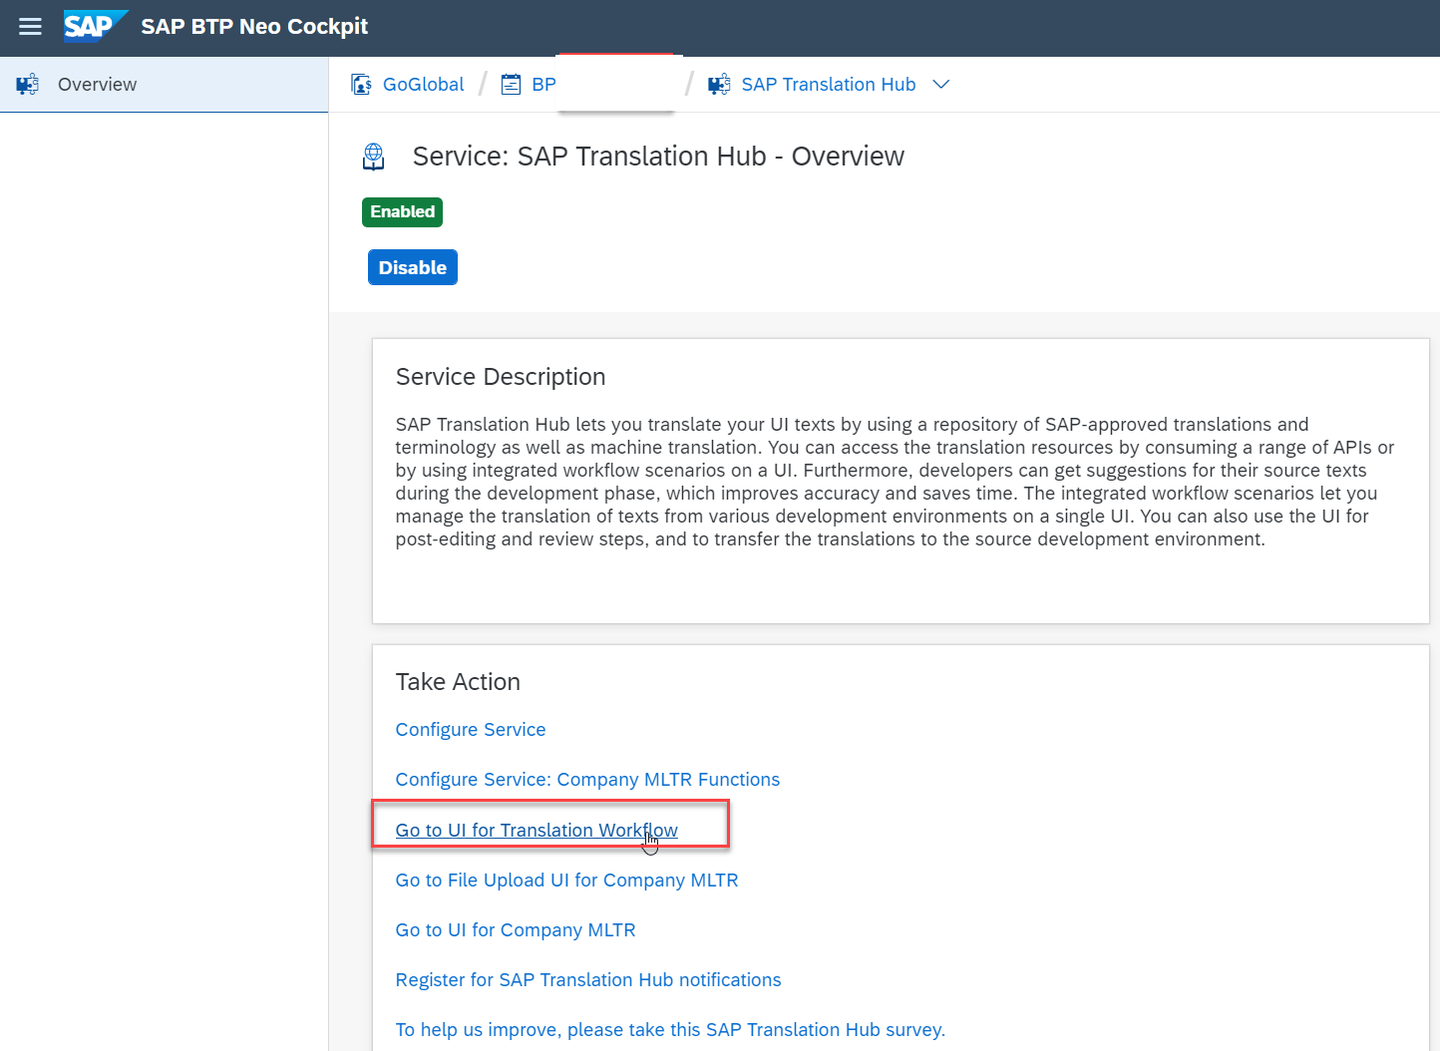Click the globe service icon next to title

click(374, 157)
